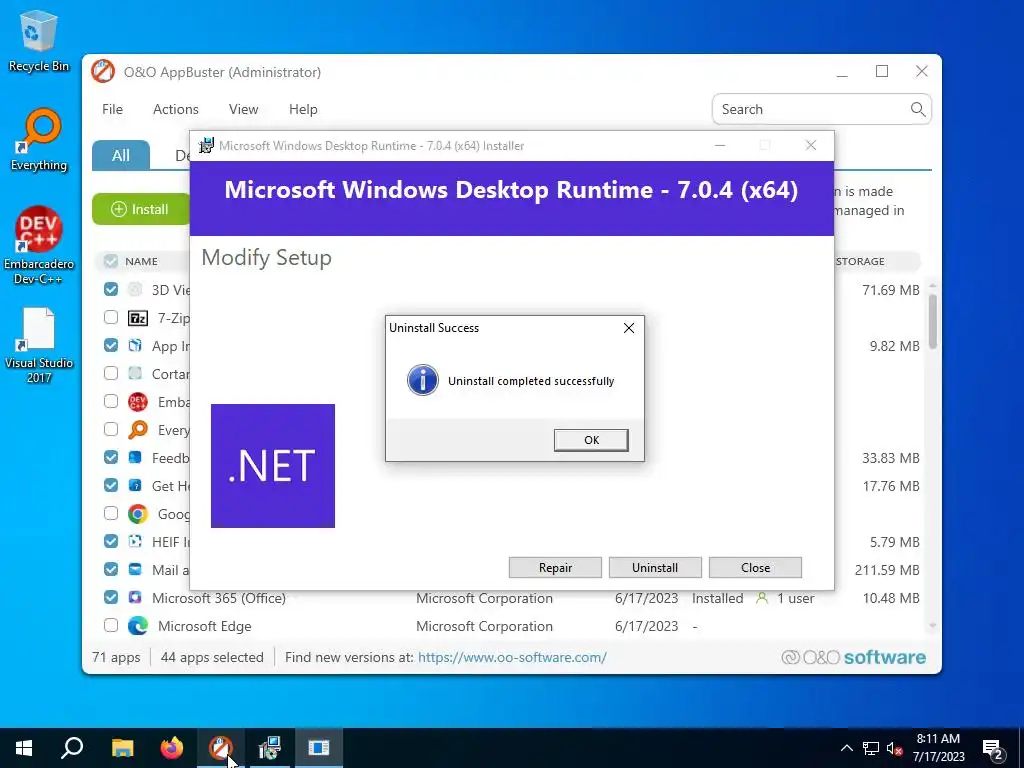Click the Microsoft Edge icon in list
Image resolution: width=1024 pixels, height=768 pixels.
click(x=138, y=626)
